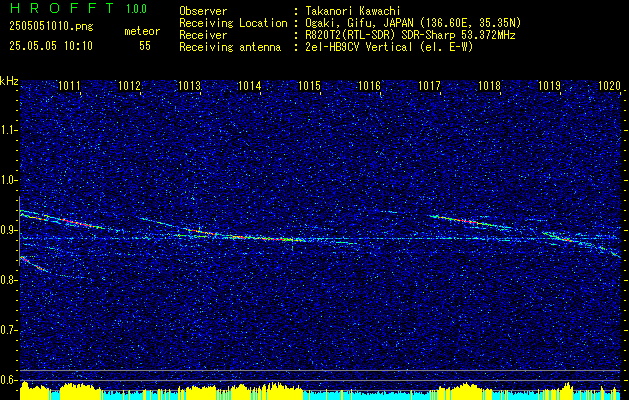Viewport: 629px width, 400px height.
Task: Click the 2el-HB9CV Vertical antenna text
Action: pyautogui.click(x=389, y=47)
